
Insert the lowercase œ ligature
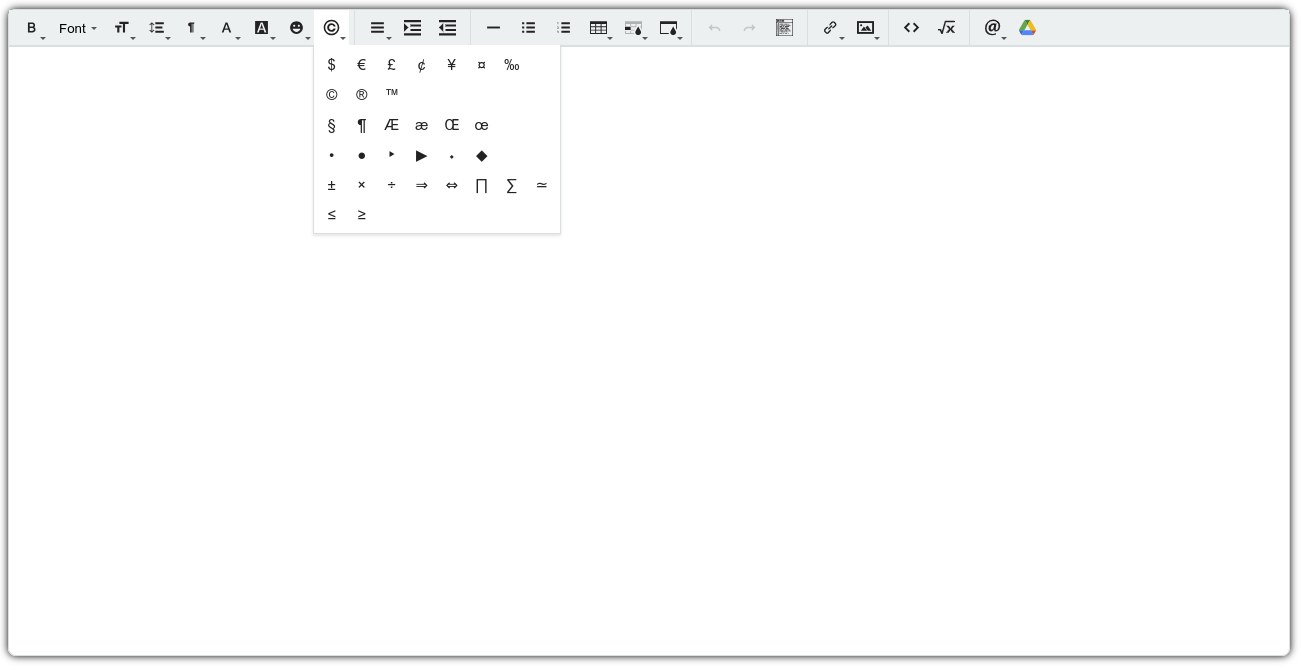click(x=482, y=125)
